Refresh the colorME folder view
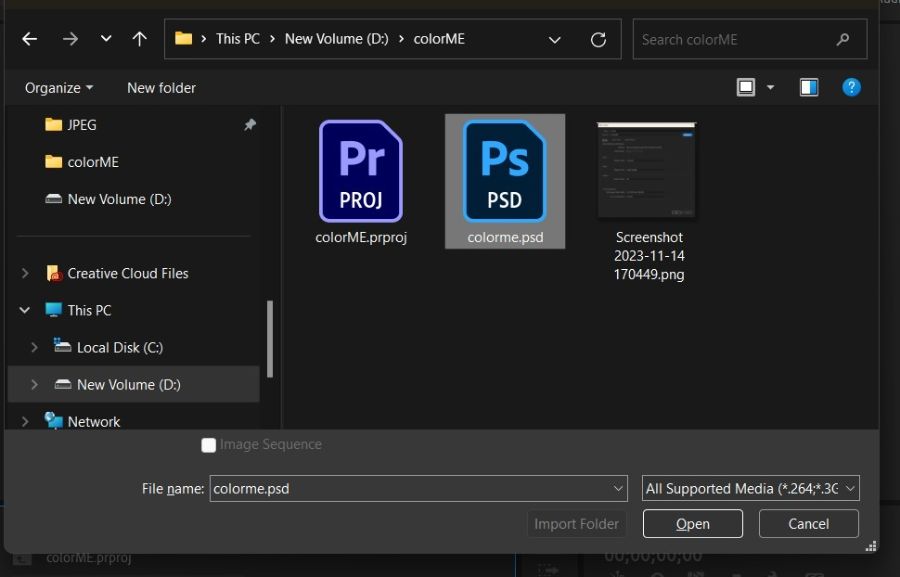Viewport: 900px width, 577px height. click(598, 40)
